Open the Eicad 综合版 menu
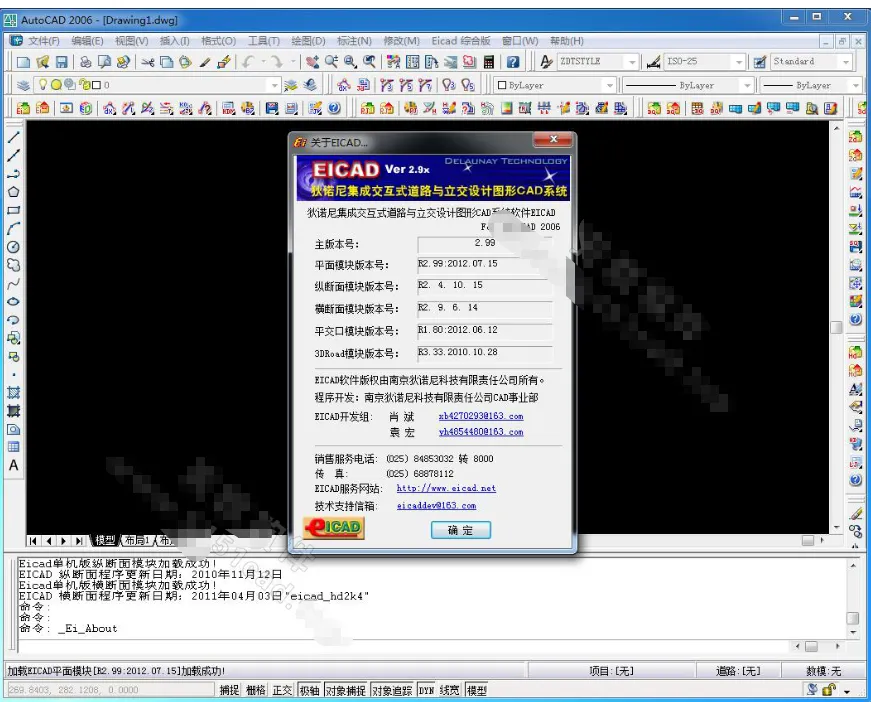 [460, 41]
